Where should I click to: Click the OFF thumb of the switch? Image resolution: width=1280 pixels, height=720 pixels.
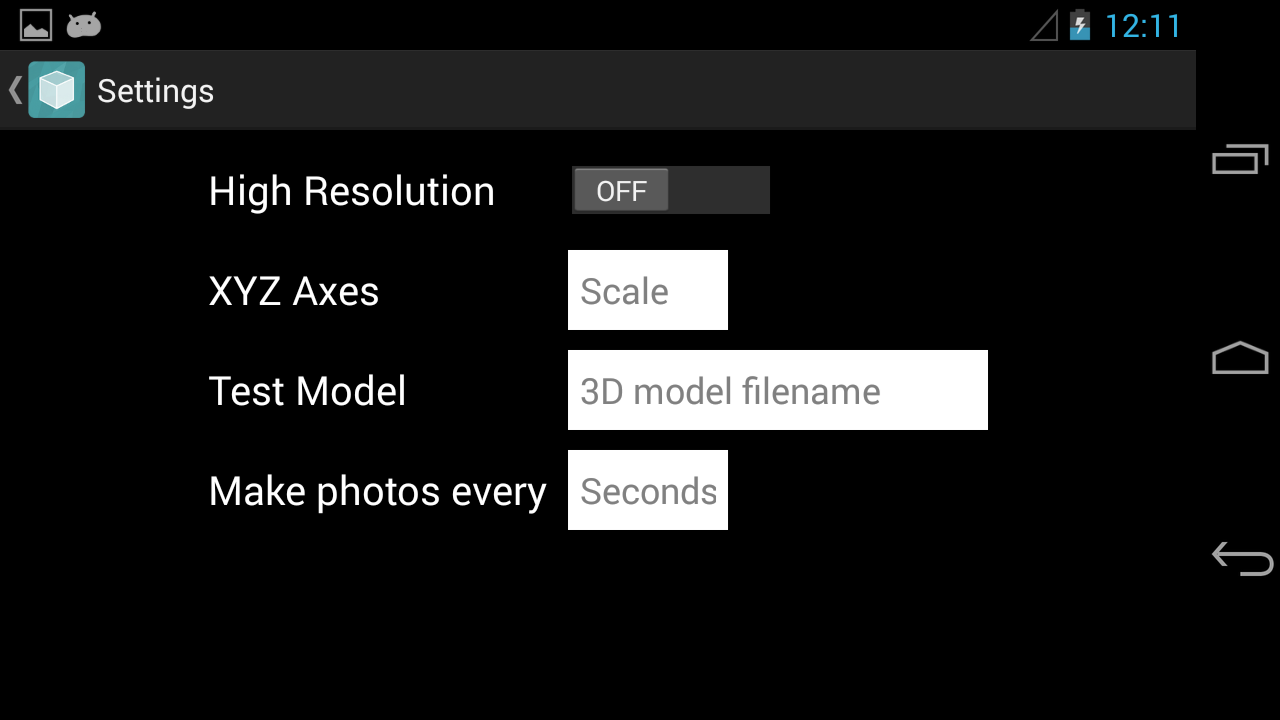click(621, 190)
